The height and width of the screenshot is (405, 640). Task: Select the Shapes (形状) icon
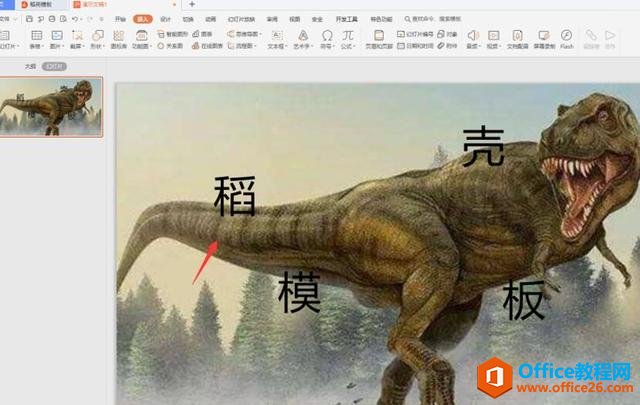pos(99,35)
